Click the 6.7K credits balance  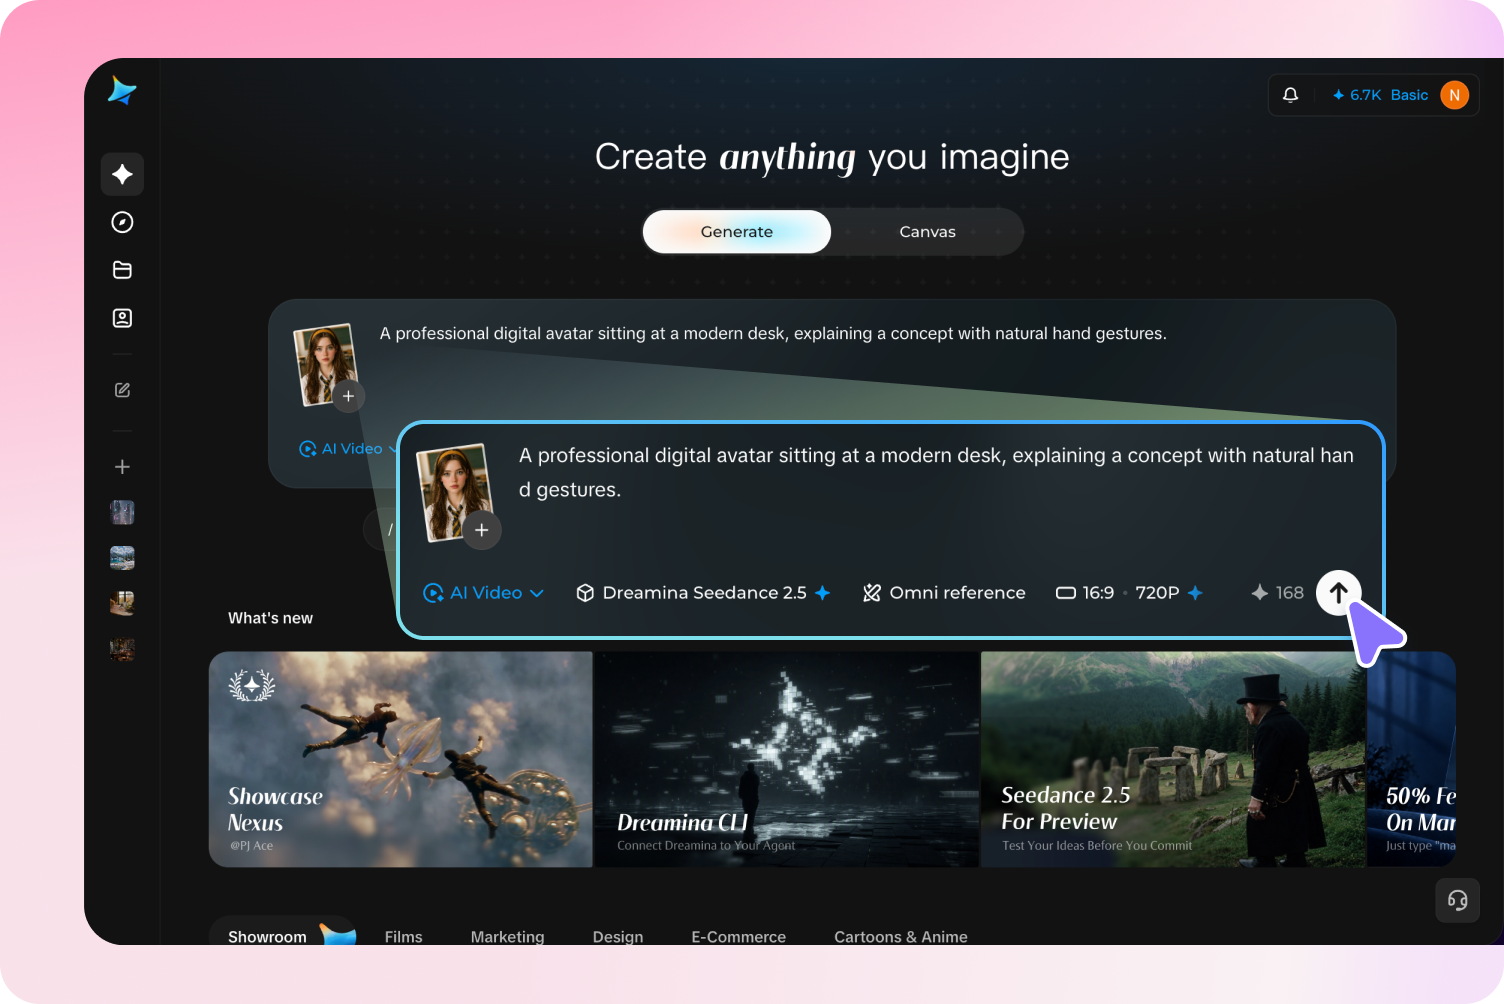pyautogui.click(x=1357, y=95)
